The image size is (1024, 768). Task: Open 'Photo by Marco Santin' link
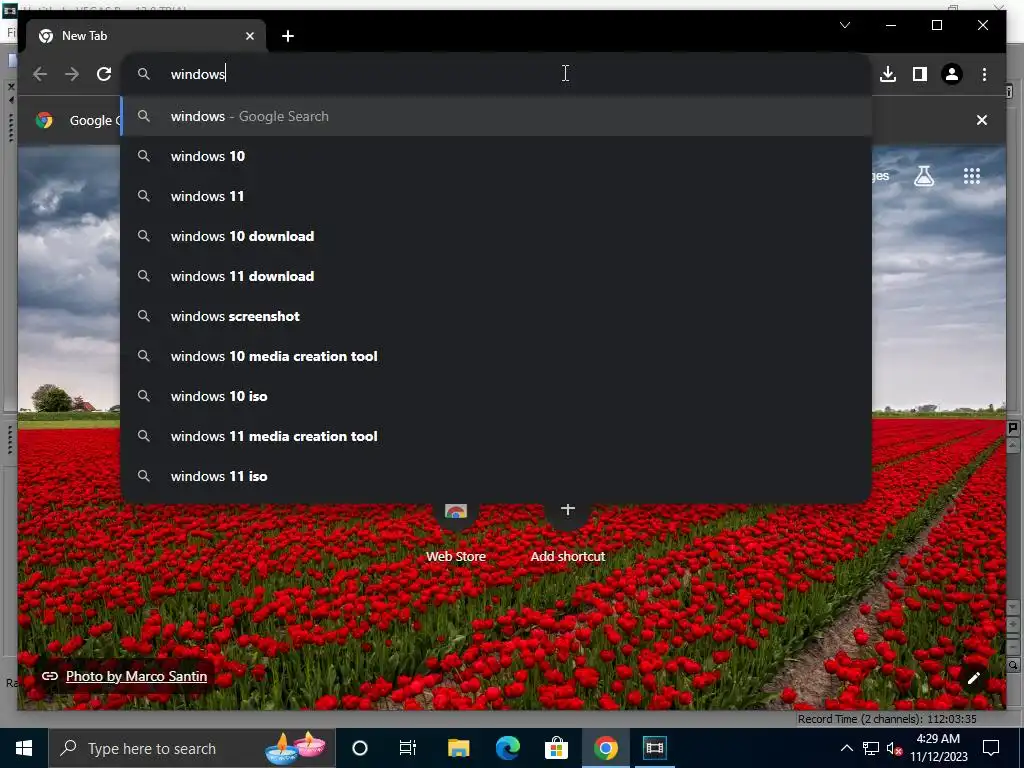(136, 677)
